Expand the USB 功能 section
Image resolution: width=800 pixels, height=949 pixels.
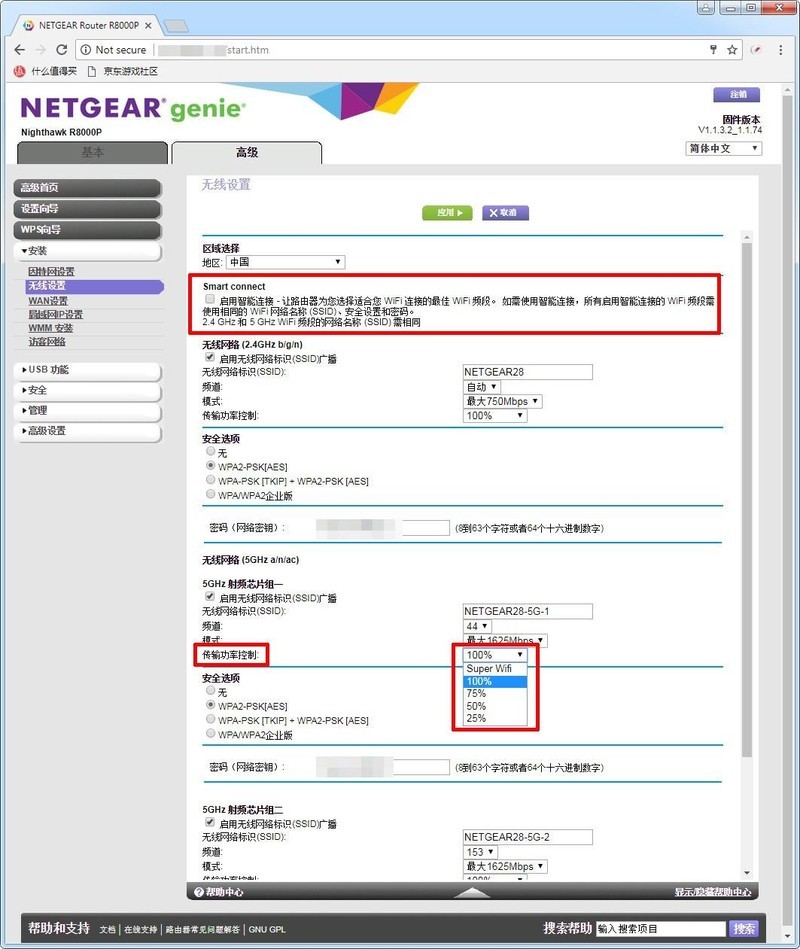88,370
